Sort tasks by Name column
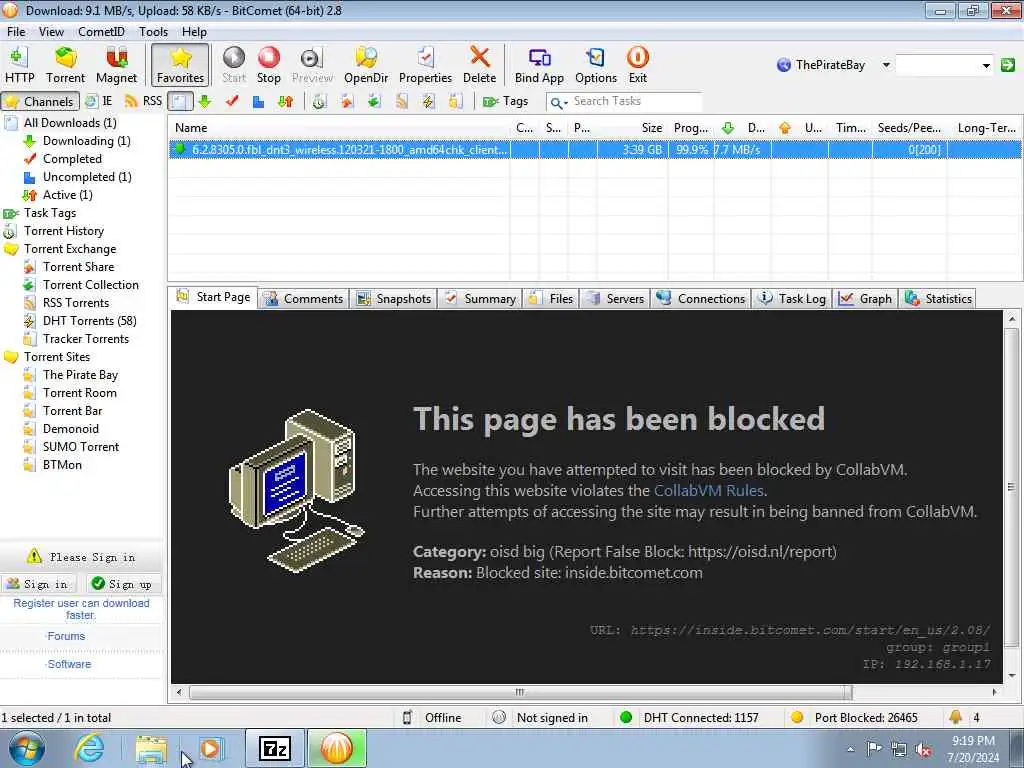This screenshot has height=768, width=1024. click(x=339, y=127)
